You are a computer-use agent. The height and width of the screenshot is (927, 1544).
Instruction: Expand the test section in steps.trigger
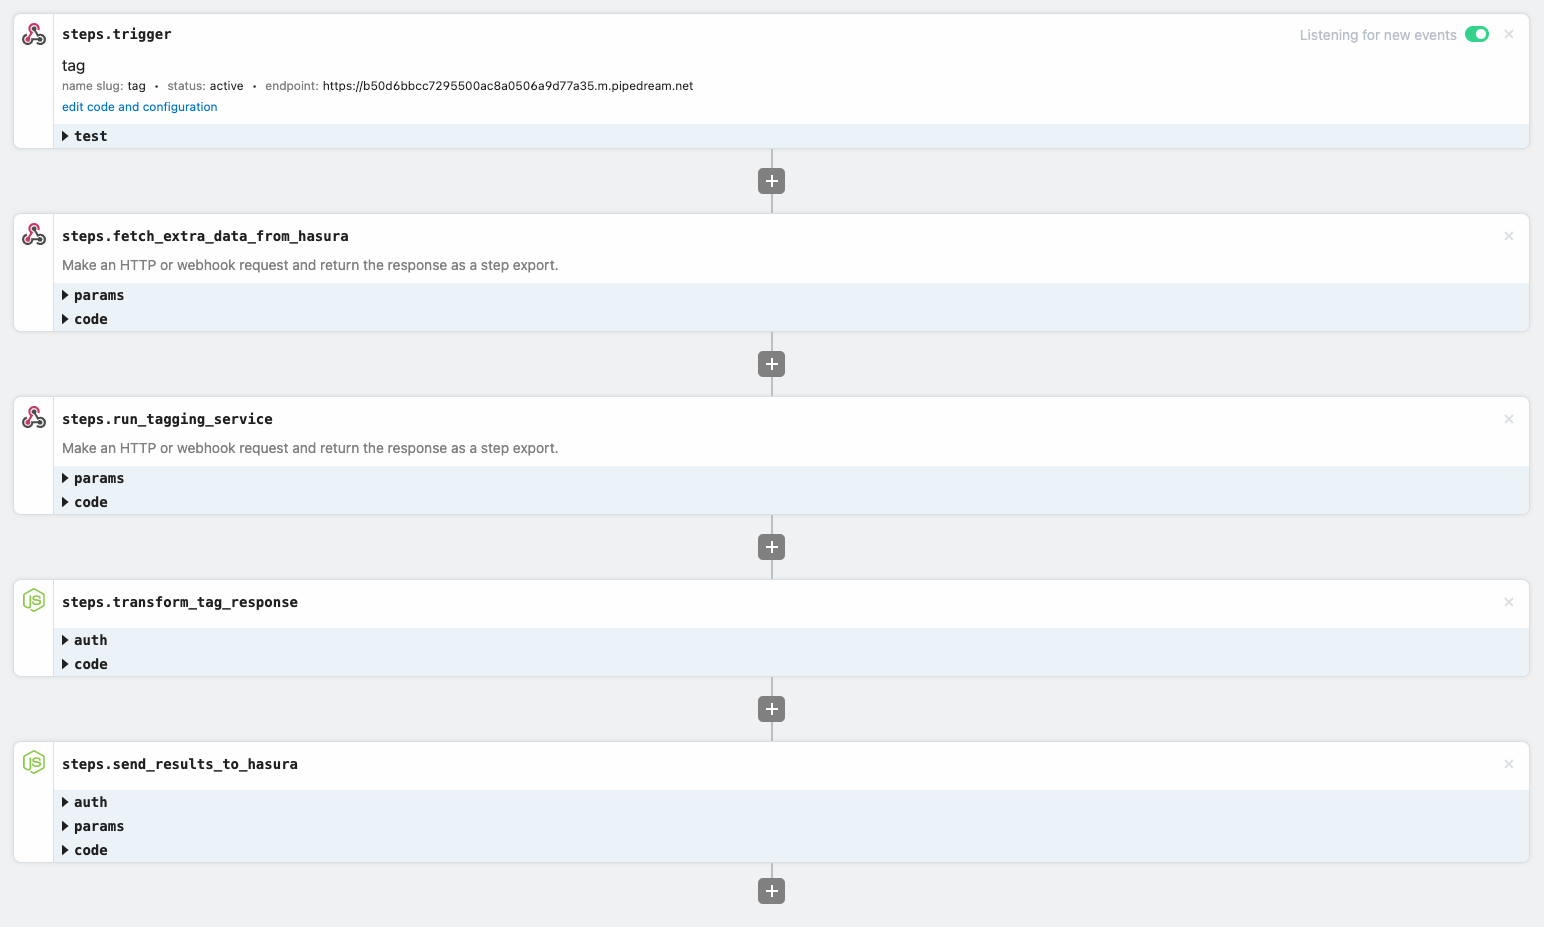point(791,136)
